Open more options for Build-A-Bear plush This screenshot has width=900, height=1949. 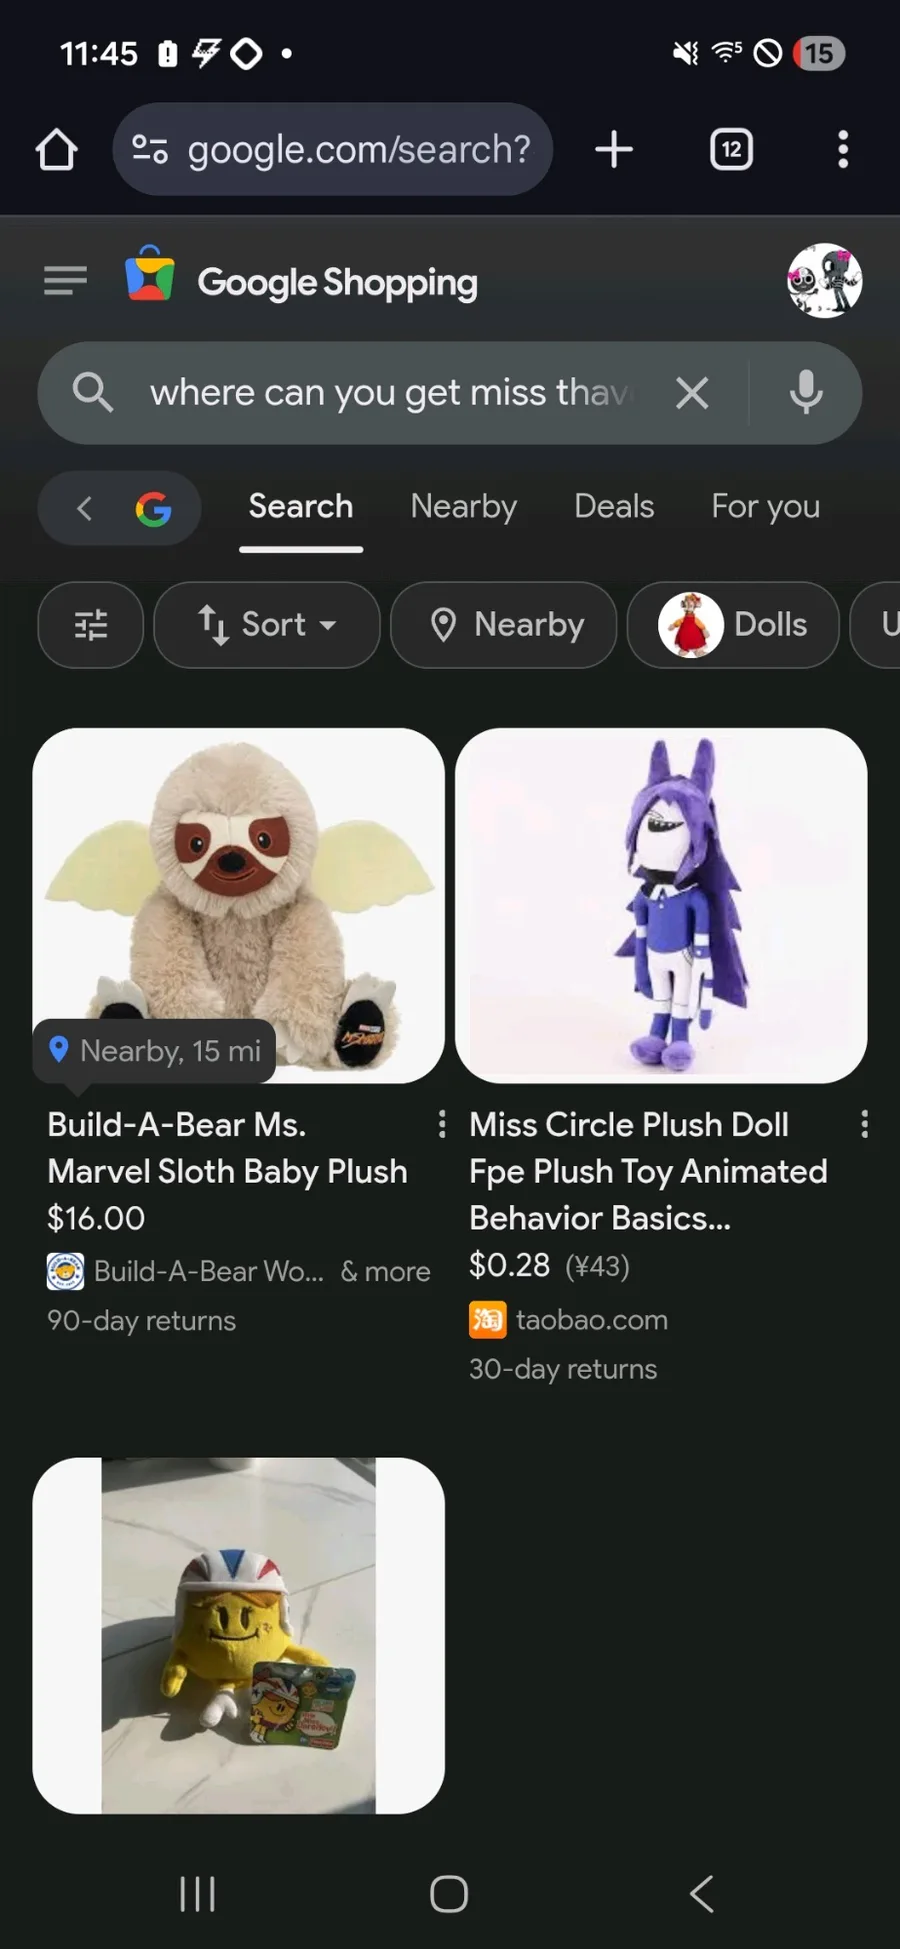pyautogui.click(x=442, y=1125)
